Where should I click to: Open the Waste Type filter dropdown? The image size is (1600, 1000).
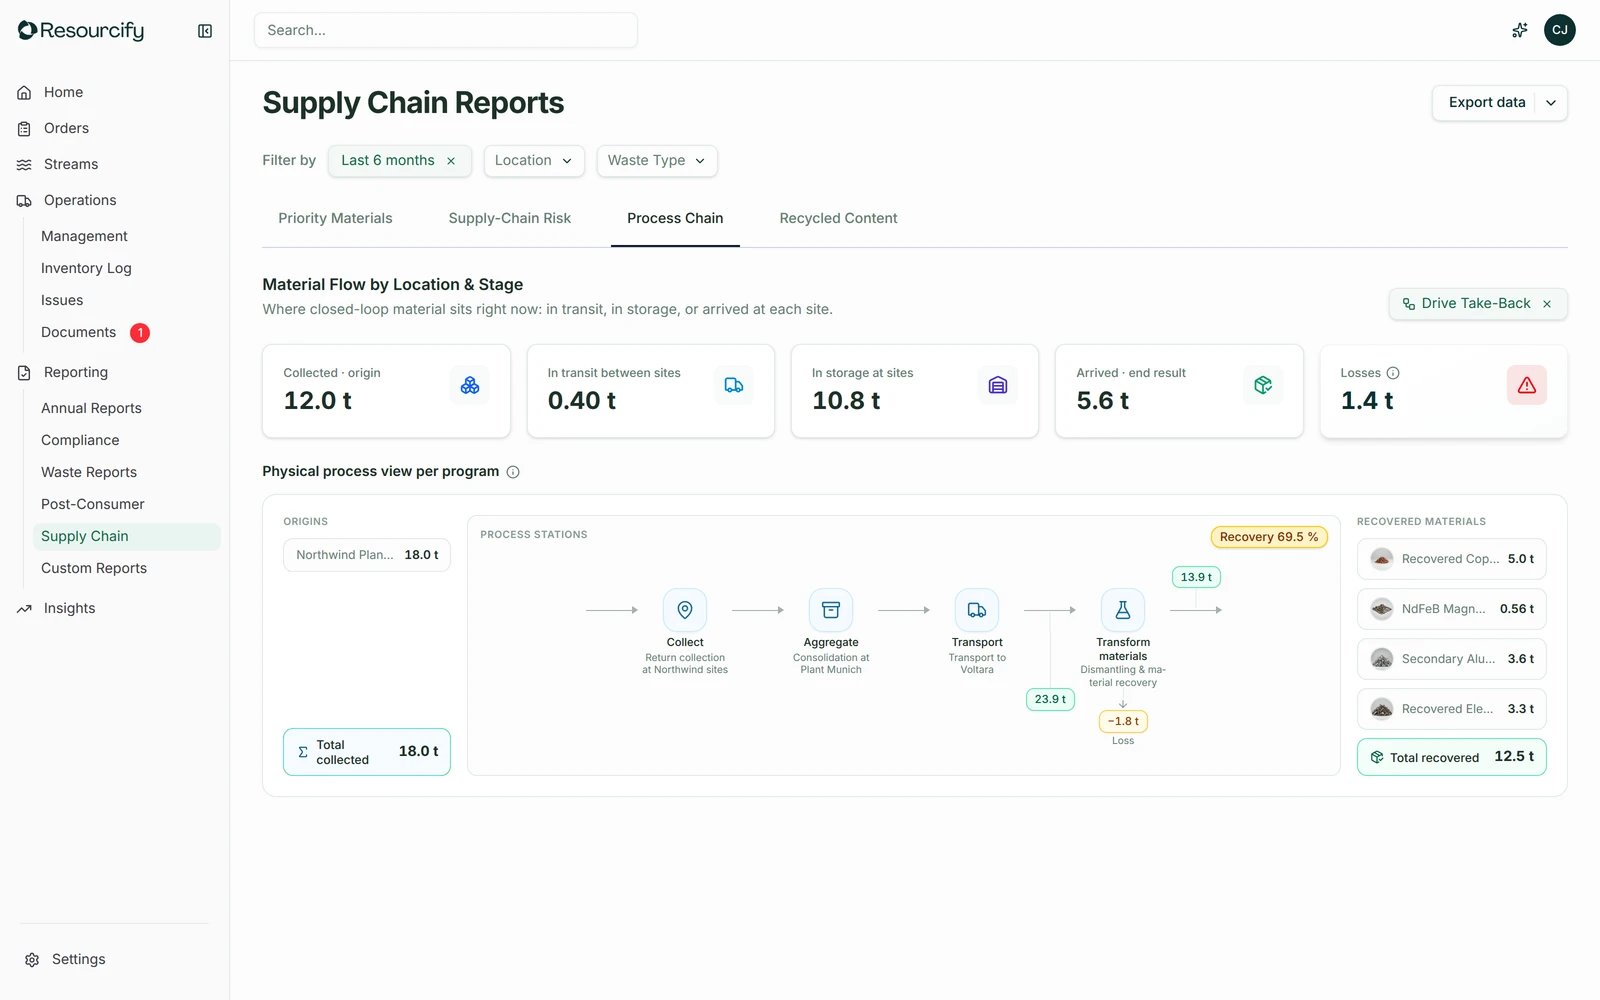pyautogui.click(x=657, y=161)
